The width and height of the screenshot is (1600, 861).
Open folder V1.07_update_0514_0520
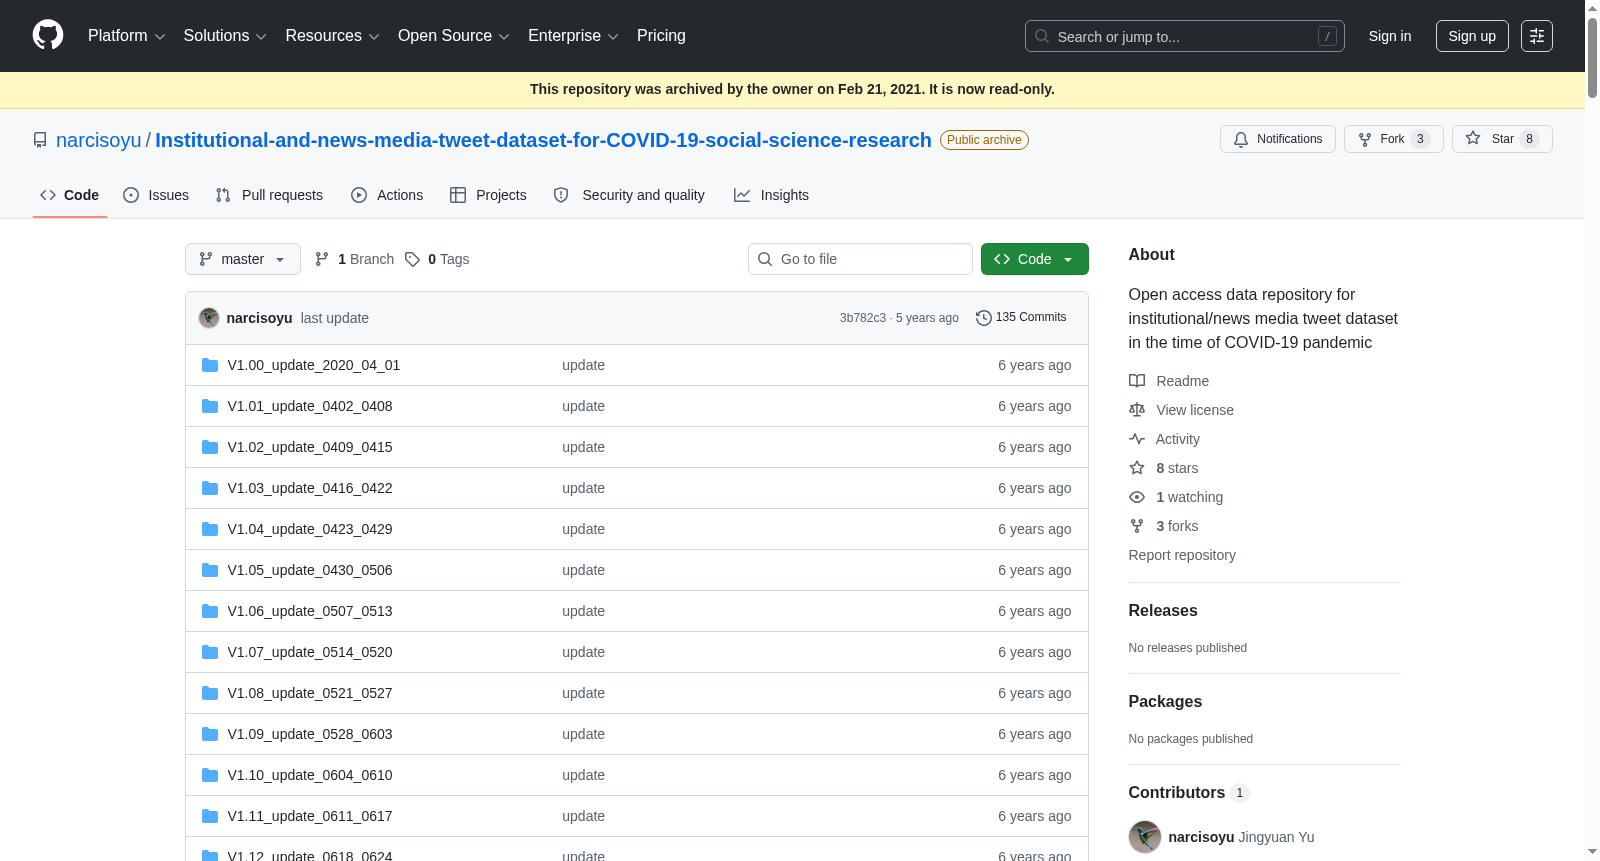(x=310, y=652)
